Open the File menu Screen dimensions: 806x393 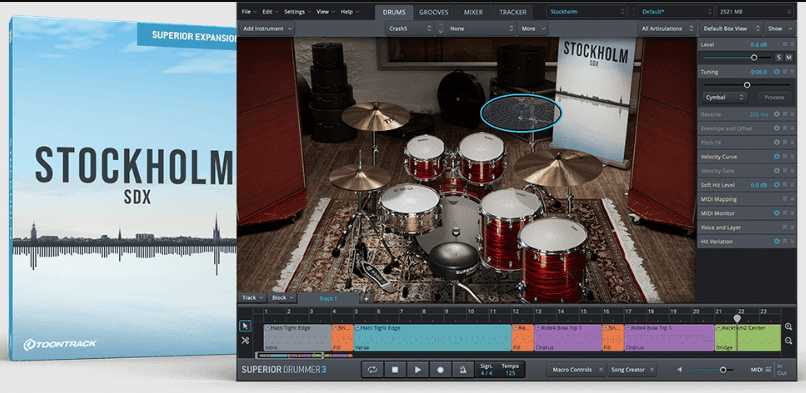click(x=248, y=11)
